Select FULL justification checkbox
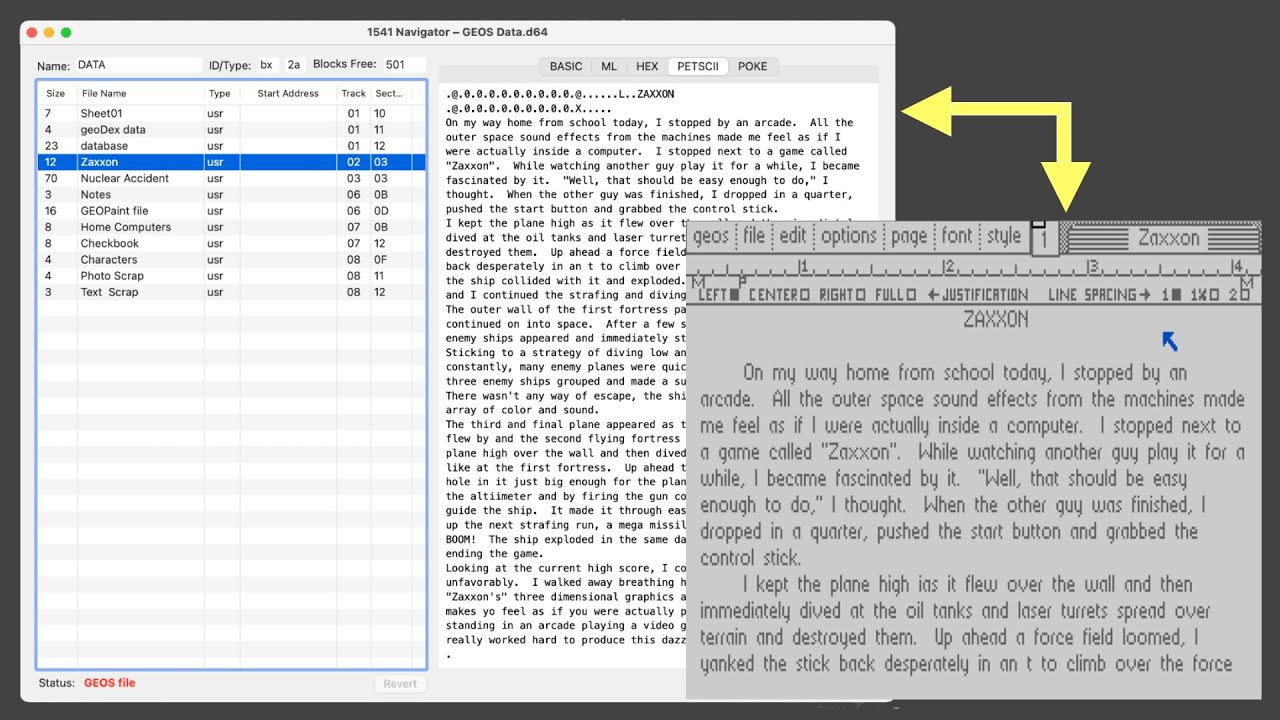The height and width of the screenshot is (720, 1280). point(911,294)
